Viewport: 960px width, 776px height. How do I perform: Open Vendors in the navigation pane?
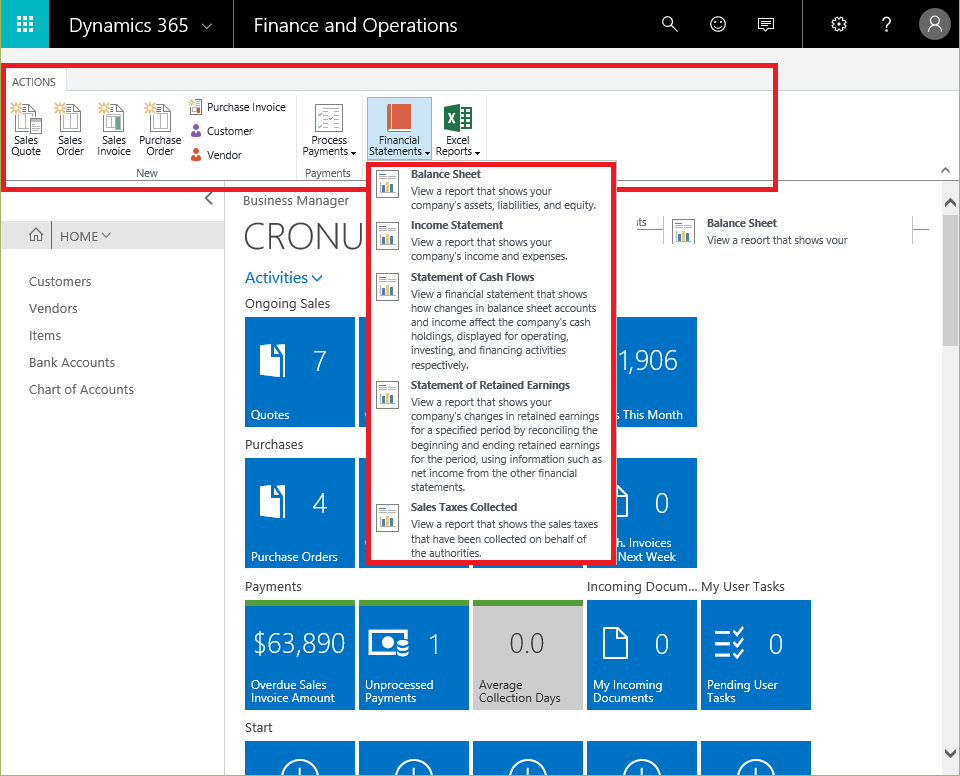53,308
